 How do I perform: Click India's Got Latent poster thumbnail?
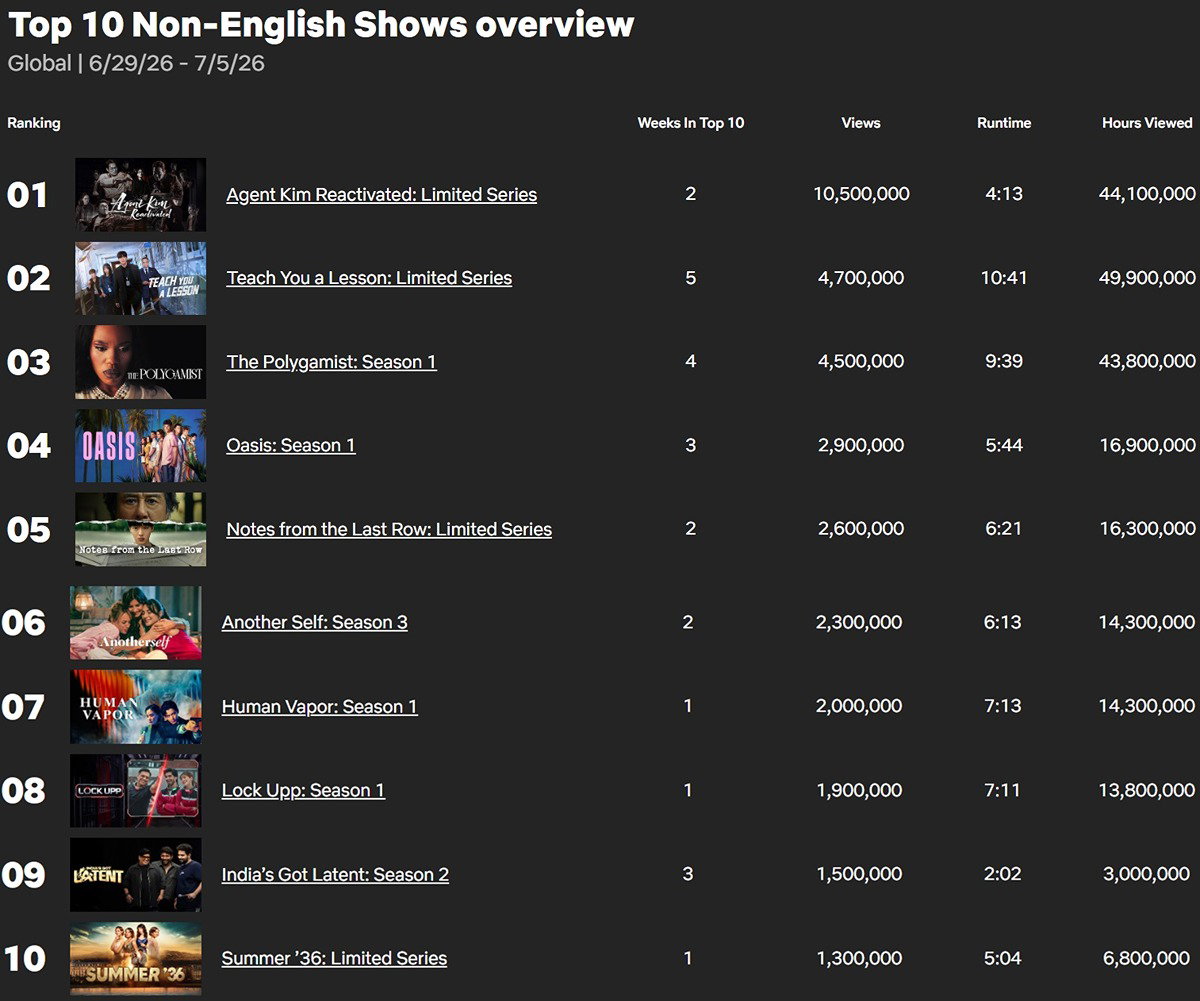point(136,874)
